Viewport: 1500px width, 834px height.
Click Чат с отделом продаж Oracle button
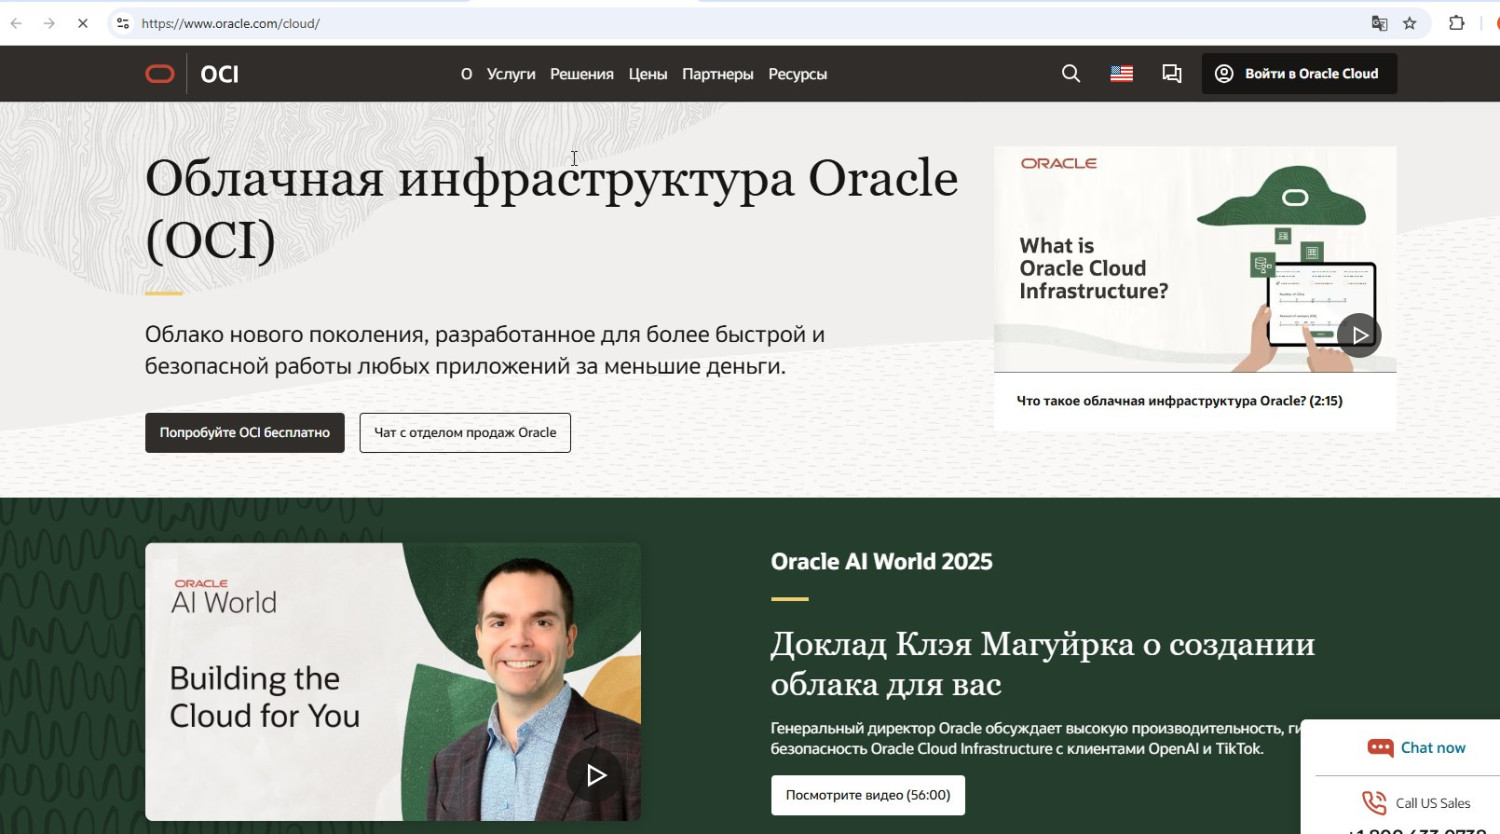coord(465,433)
